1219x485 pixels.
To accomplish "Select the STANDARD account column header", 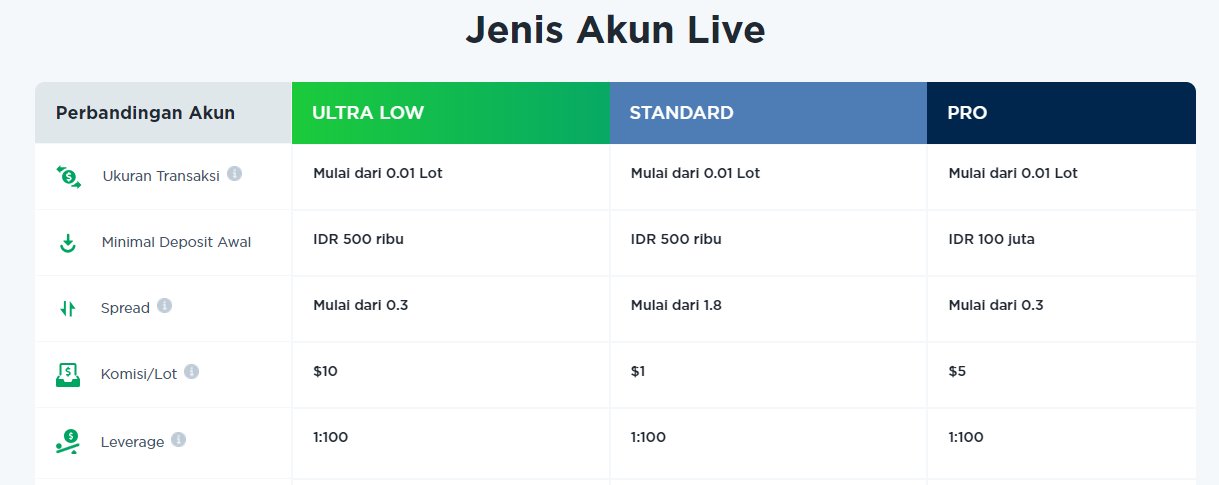I will [x=768, y=113].
